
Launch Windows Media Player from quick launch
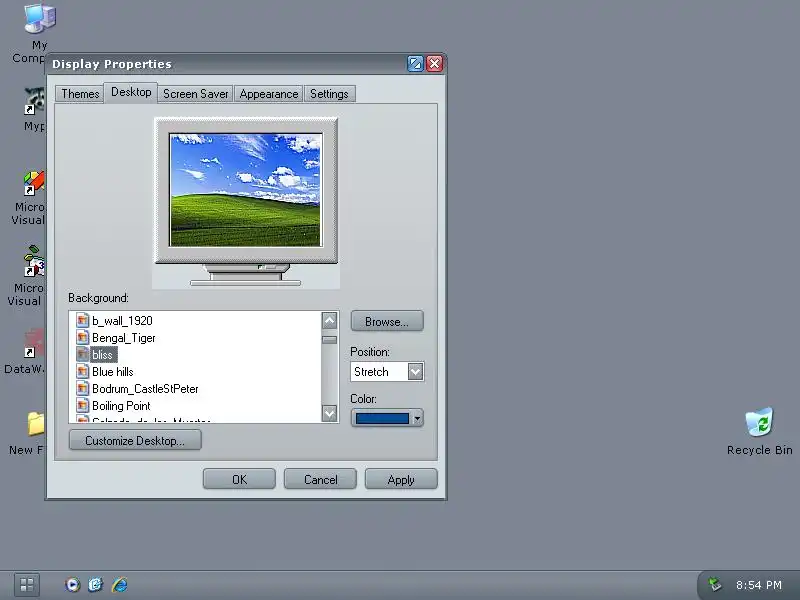(72, 585)
